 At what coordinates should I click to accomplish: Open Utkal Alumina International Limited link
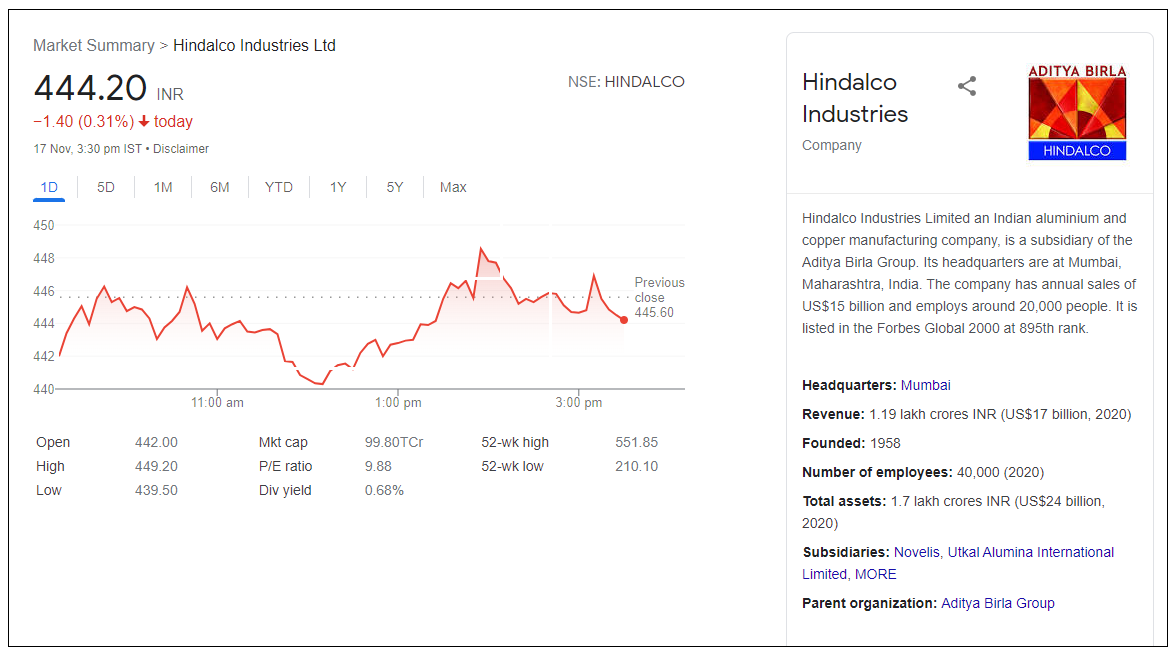click(x=958, y=563)
